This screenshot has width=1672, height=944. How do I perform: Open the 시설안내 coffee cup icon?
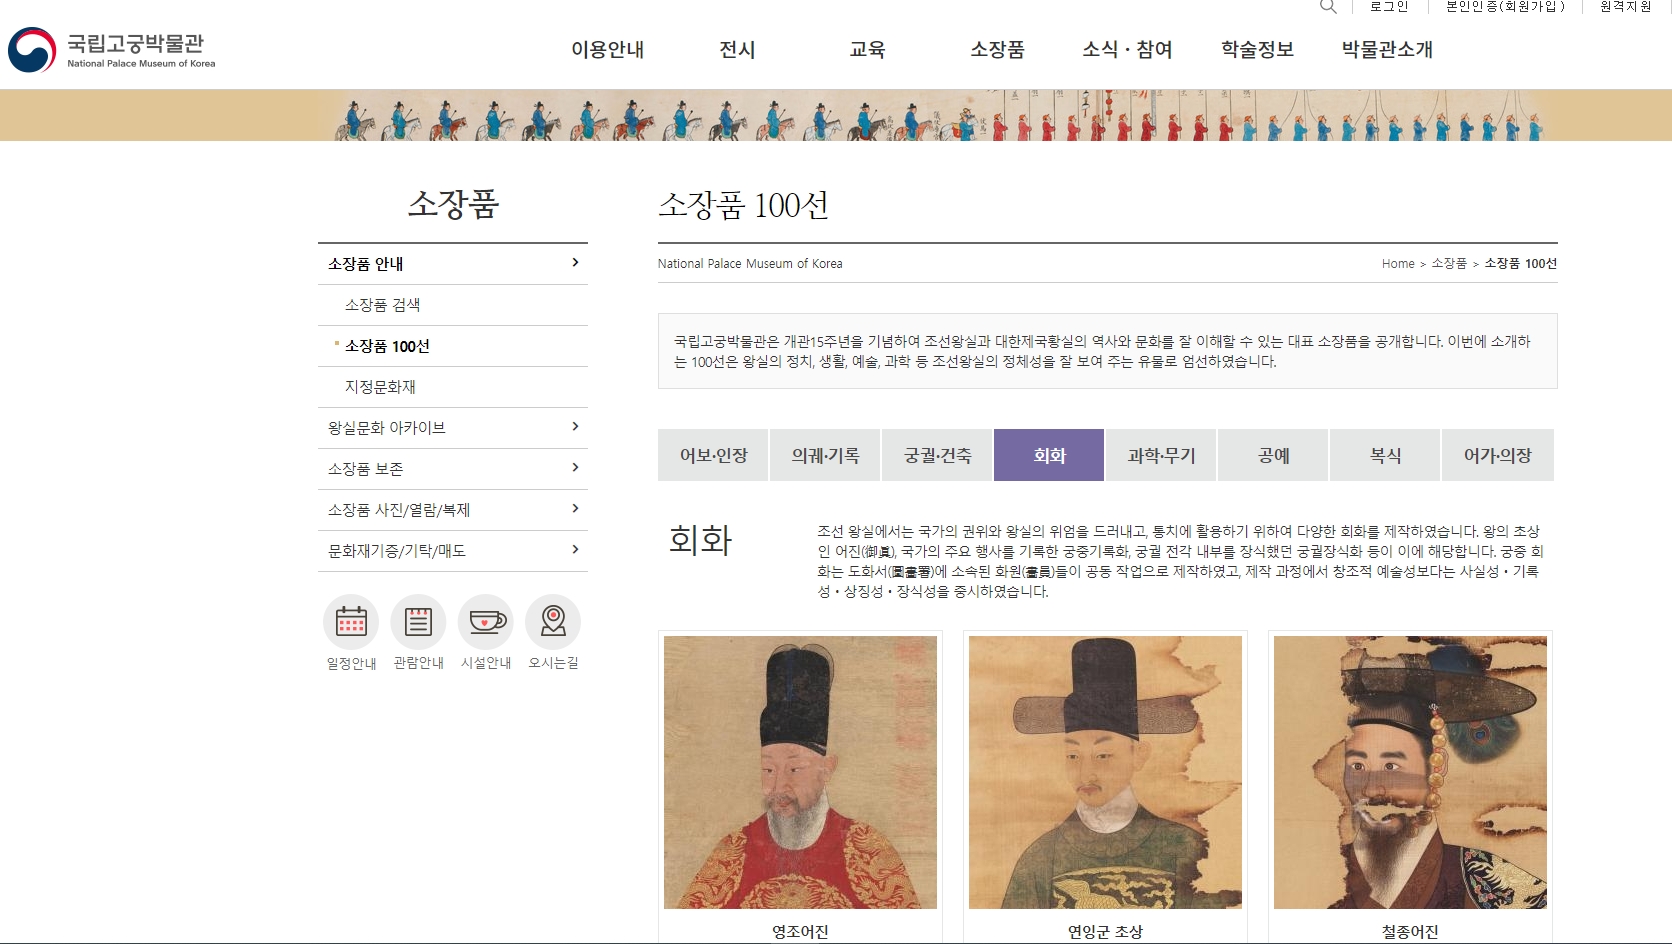pyautogui.click(x=486, y=622)
